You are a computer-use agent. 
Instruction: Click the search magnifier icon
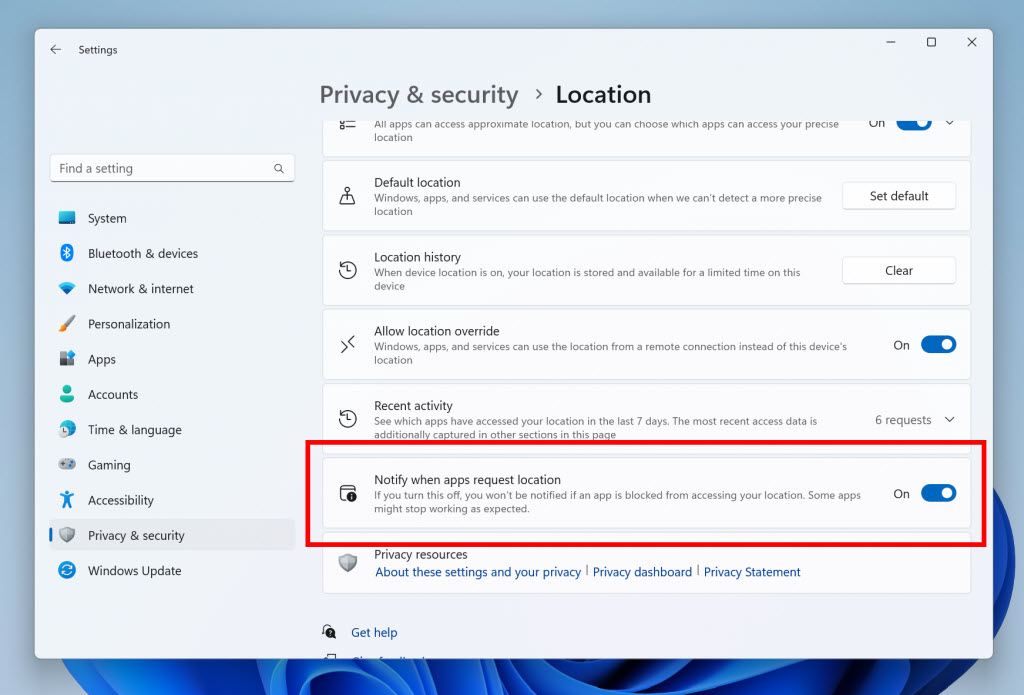279,169
